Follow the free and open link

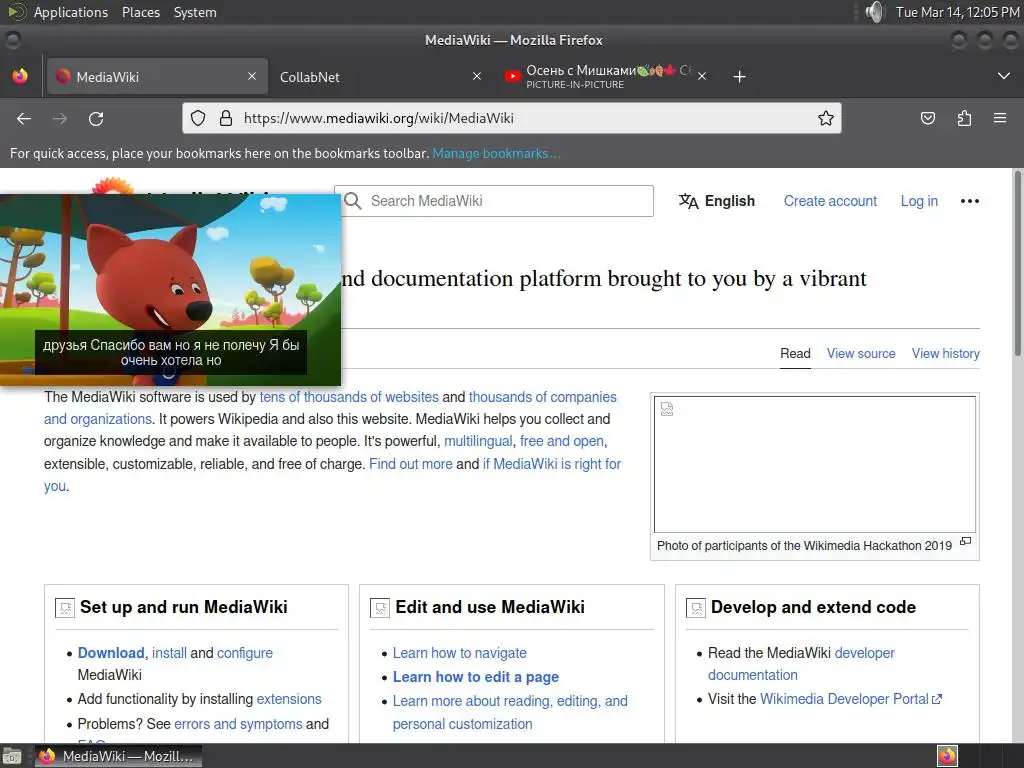pyautogui.click(x=562, y=441)
